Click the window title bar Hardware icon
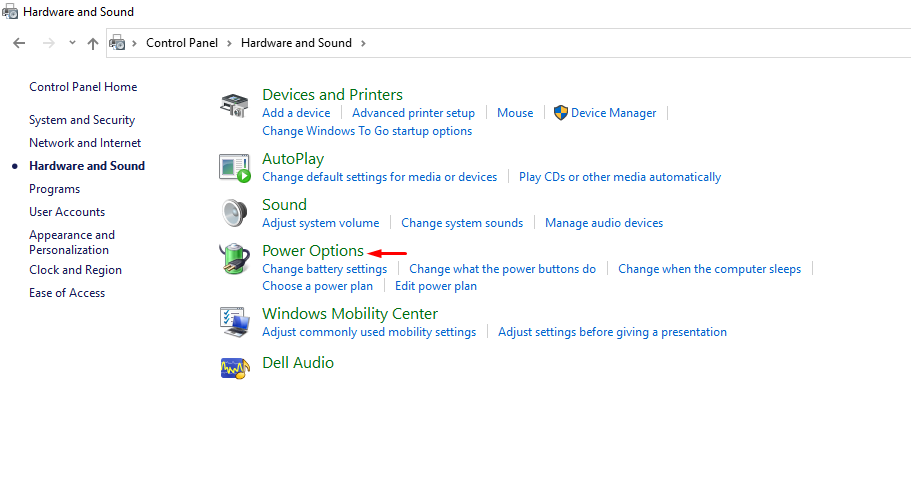Screen dimensions: 911x491 click(x=10, y=12)
